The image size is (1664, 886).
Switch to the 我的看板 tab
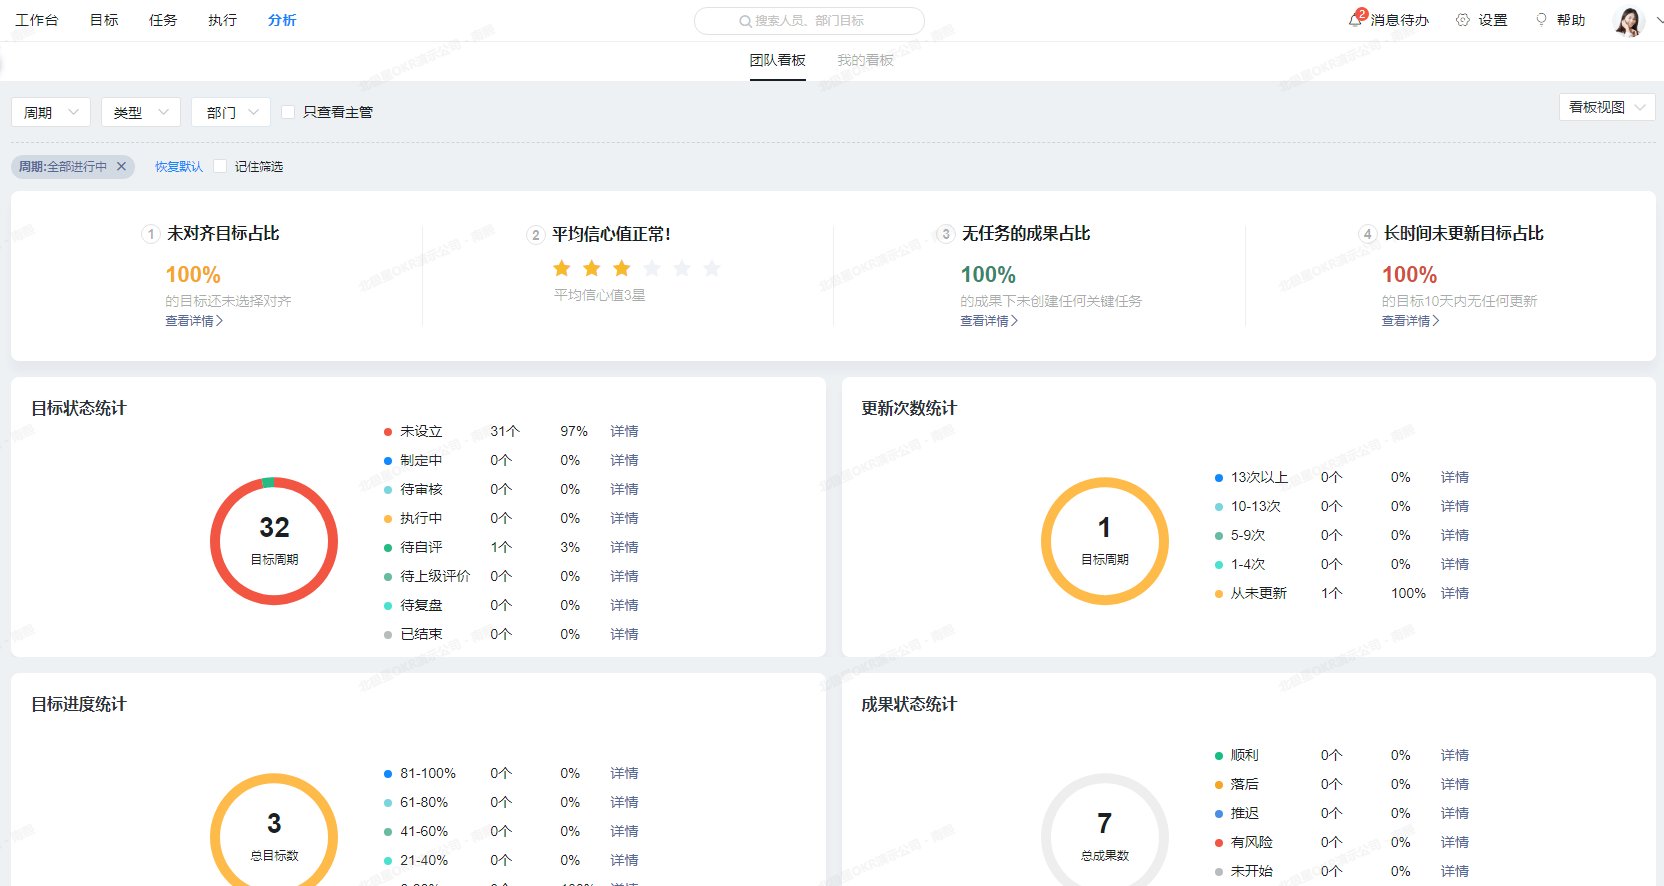coord(865,60)
